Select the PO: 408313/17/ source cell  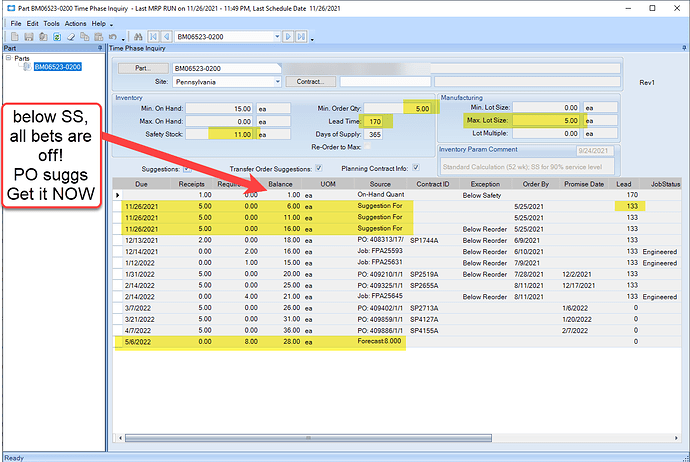381,240
